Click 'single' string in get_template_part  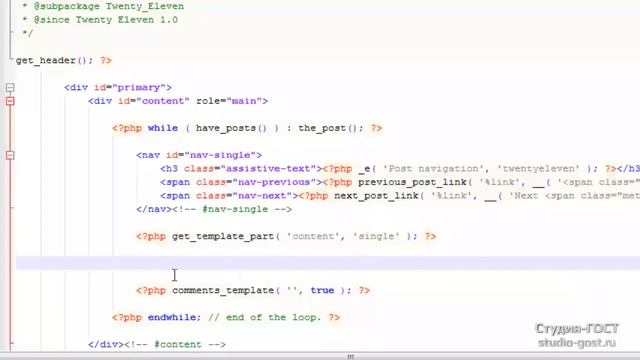(x=376, y=236)
